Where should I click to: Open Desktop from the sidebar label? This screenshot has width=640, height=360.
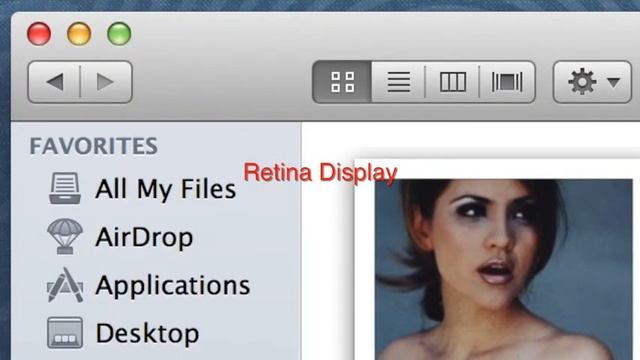click(x=147, y=334)
